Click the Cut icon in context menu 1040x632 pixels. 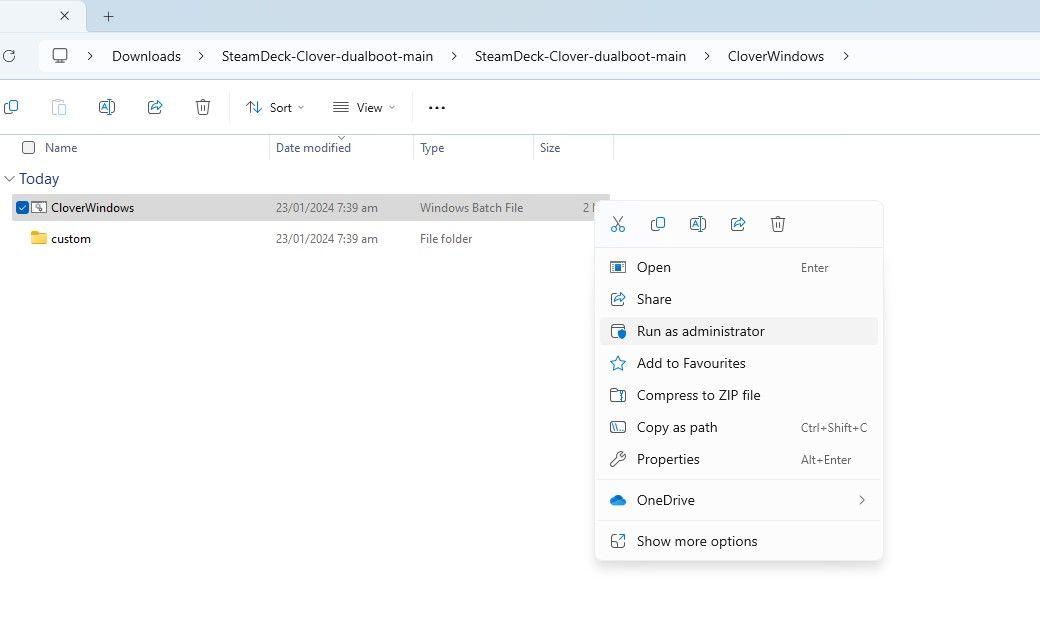coord(618,225)
